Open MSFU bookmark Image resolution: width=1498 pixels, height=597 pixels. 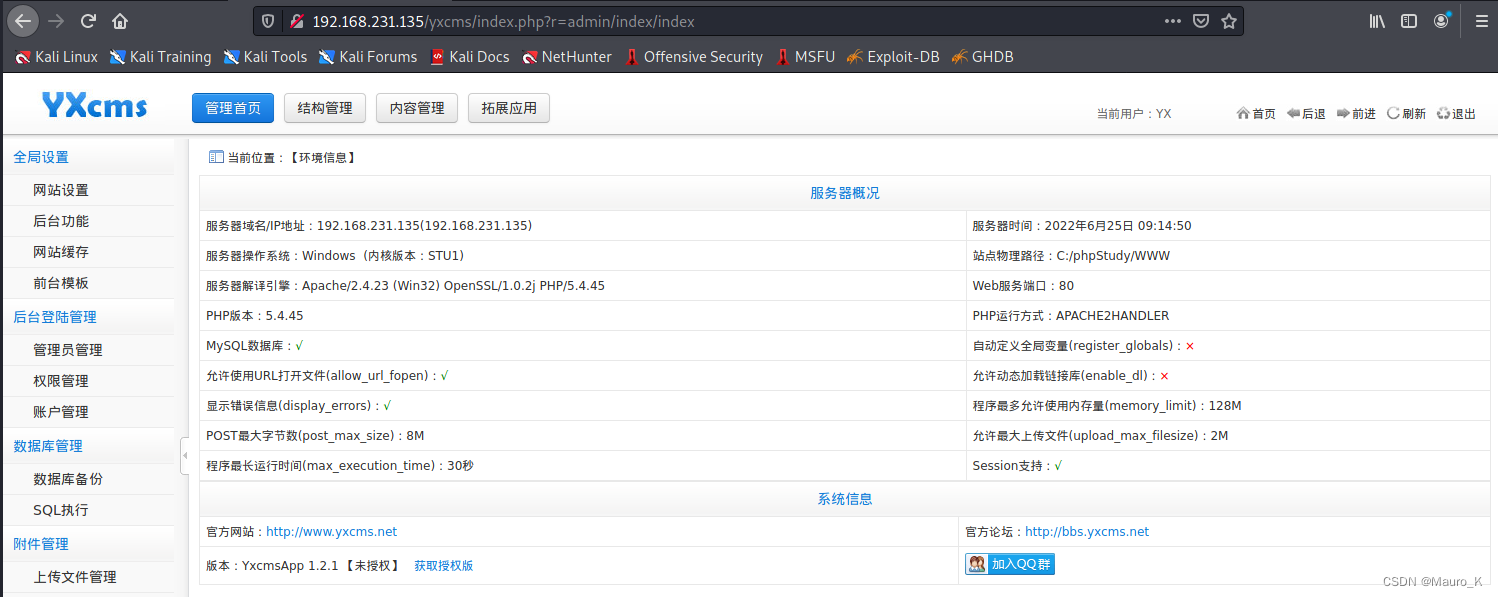pos(805,57)
